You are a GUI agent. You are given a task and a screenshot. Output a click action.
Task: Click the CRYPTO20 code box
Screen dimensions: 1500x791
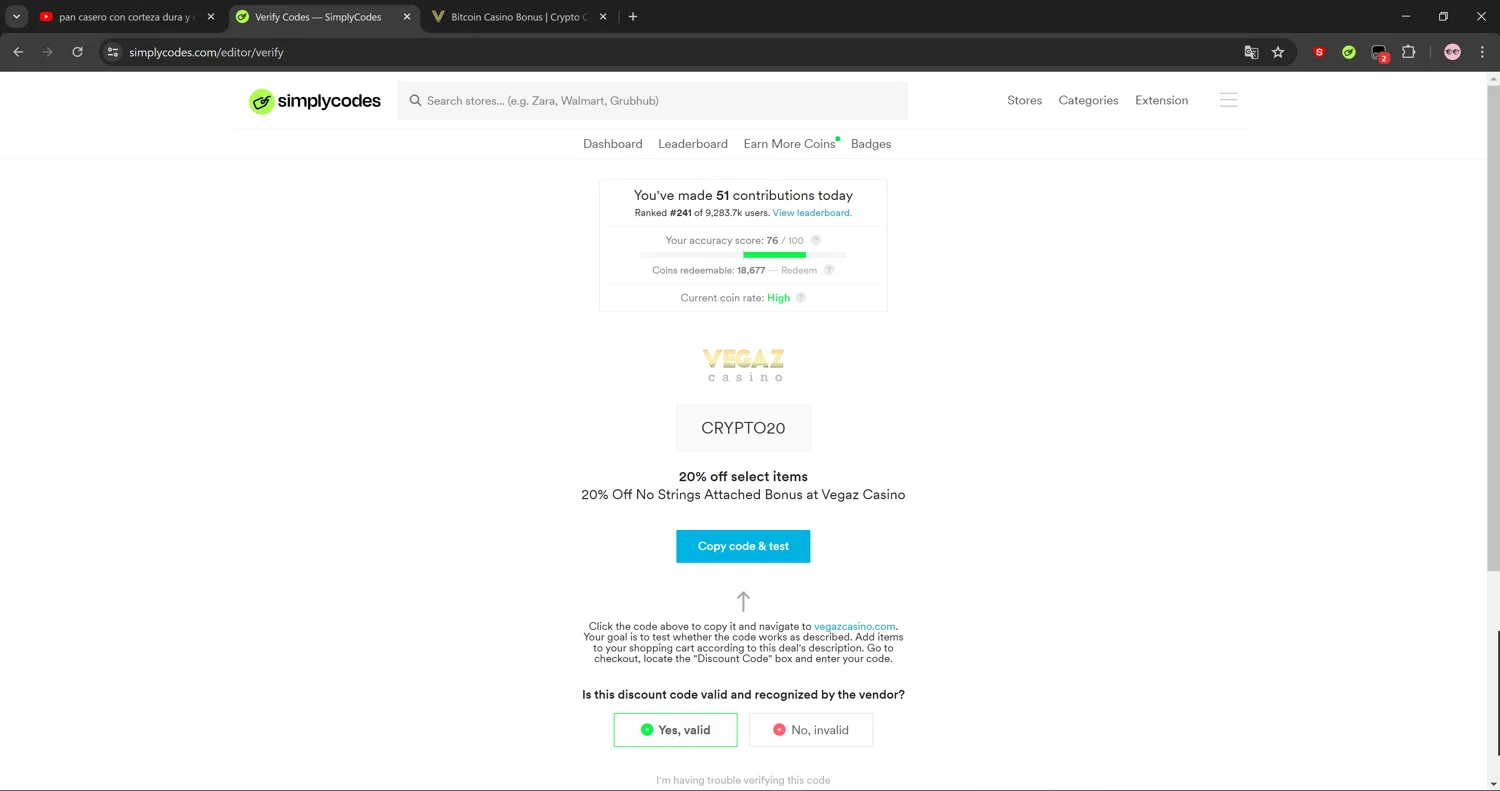point(743,428)
